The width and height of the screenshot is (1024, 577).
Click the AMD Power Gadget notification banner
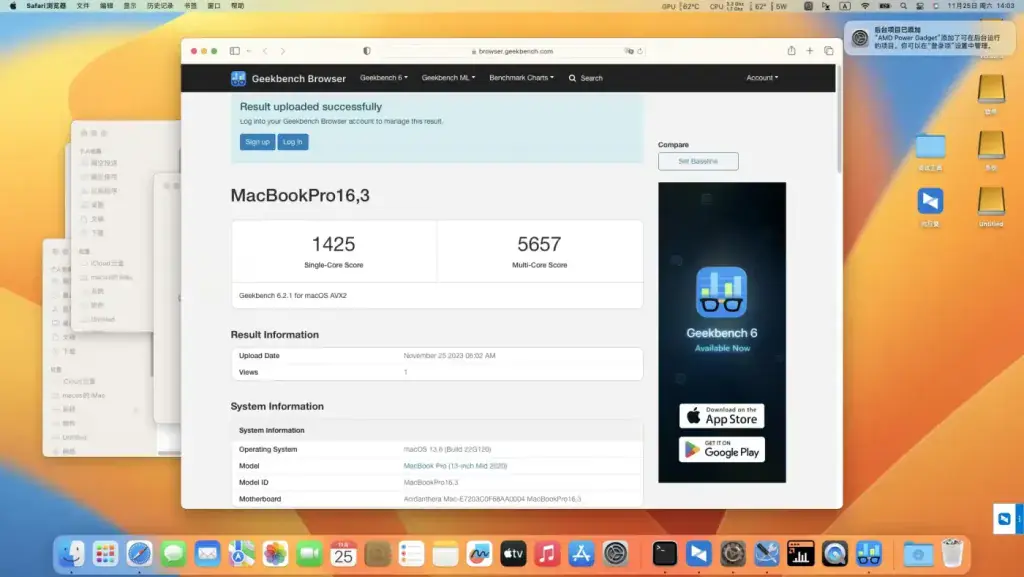(929, 39)
